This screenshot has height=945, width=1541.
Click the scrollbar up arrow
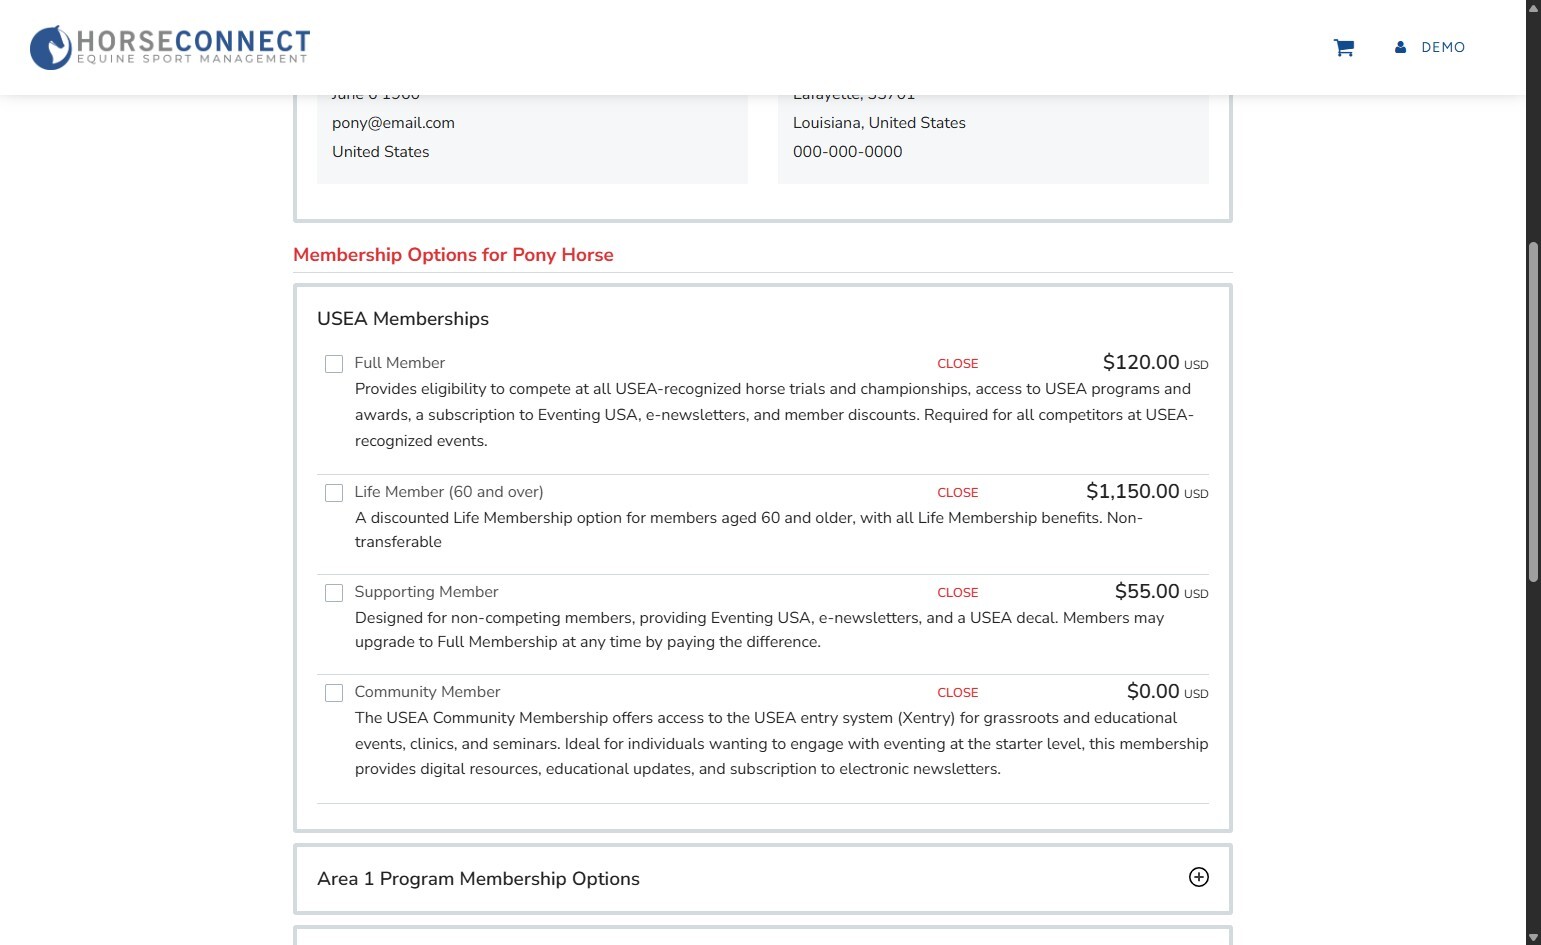(1533, 7)
